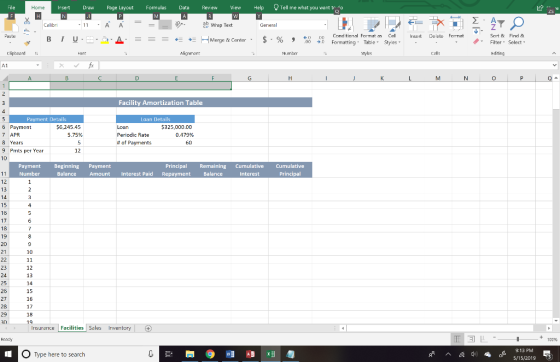This screenshot has height=362, width=560.
Task: Open the Inventory sheet tab
Action: pyautogui.click(x=120, y=328)
